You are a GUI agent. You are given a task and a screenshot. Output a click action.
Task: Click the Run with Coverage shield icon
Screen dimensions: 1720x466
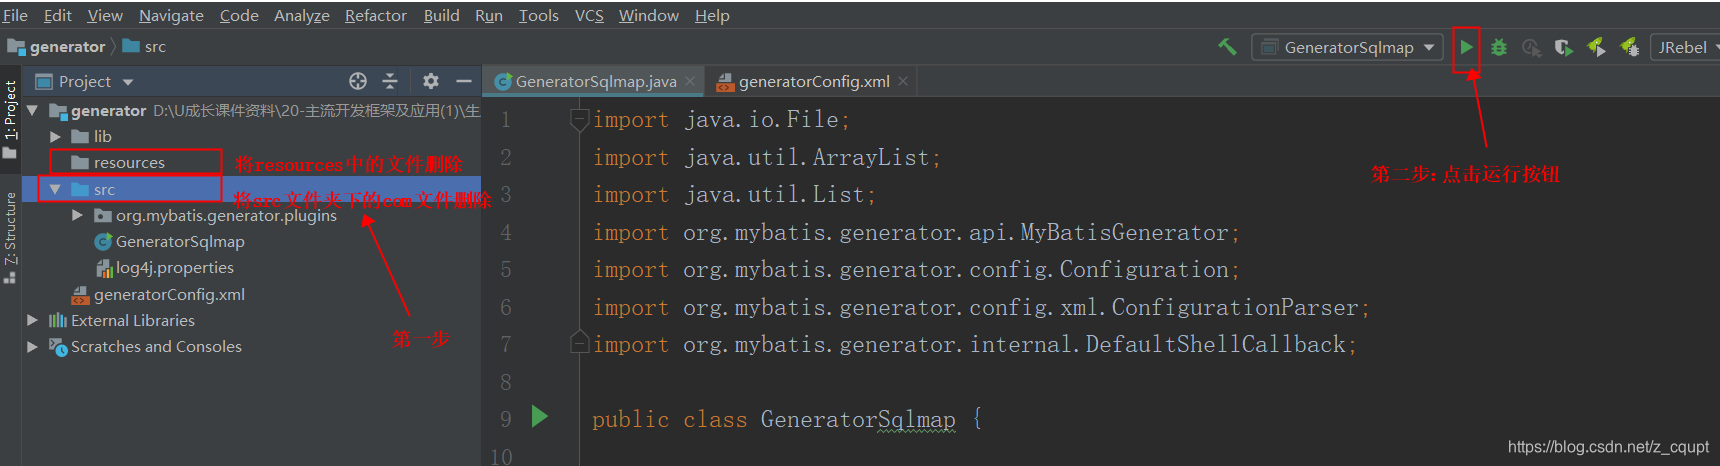(x=1564, y=47)
